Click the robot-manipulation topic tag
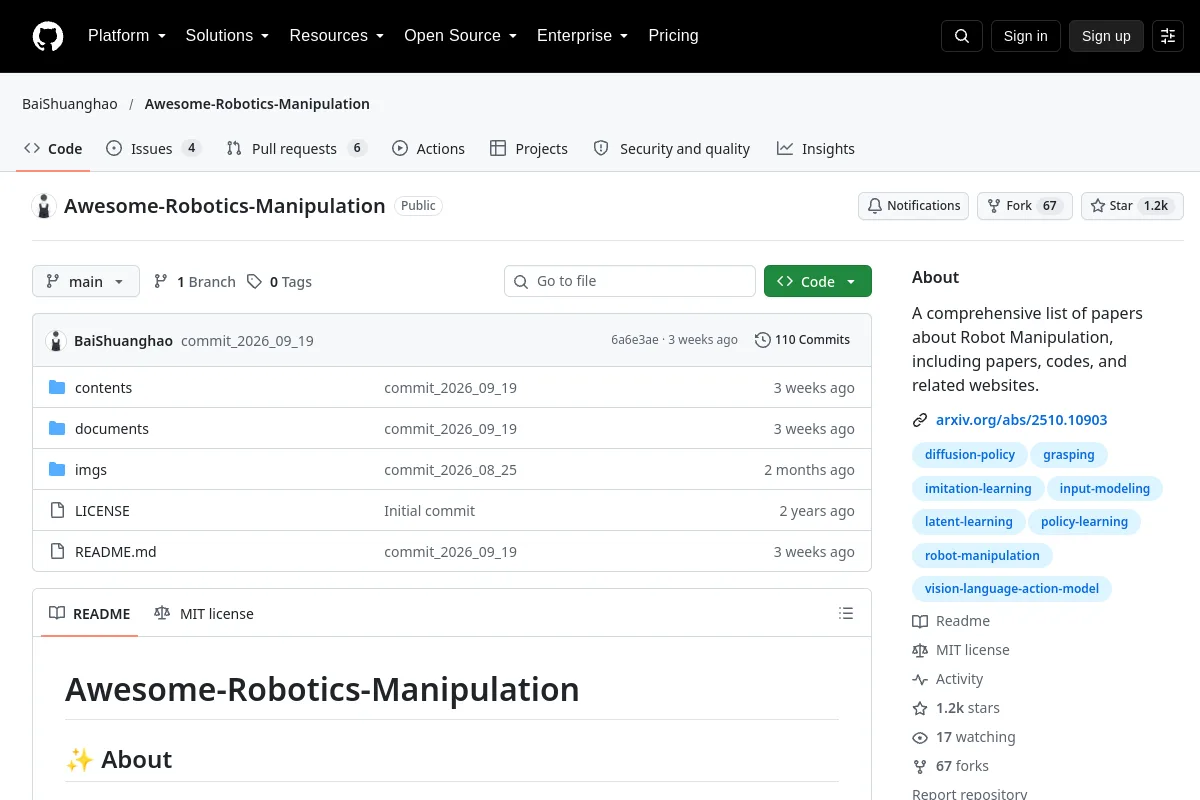This screenshot has width=1200, height=800. click(x=982, y=556)
